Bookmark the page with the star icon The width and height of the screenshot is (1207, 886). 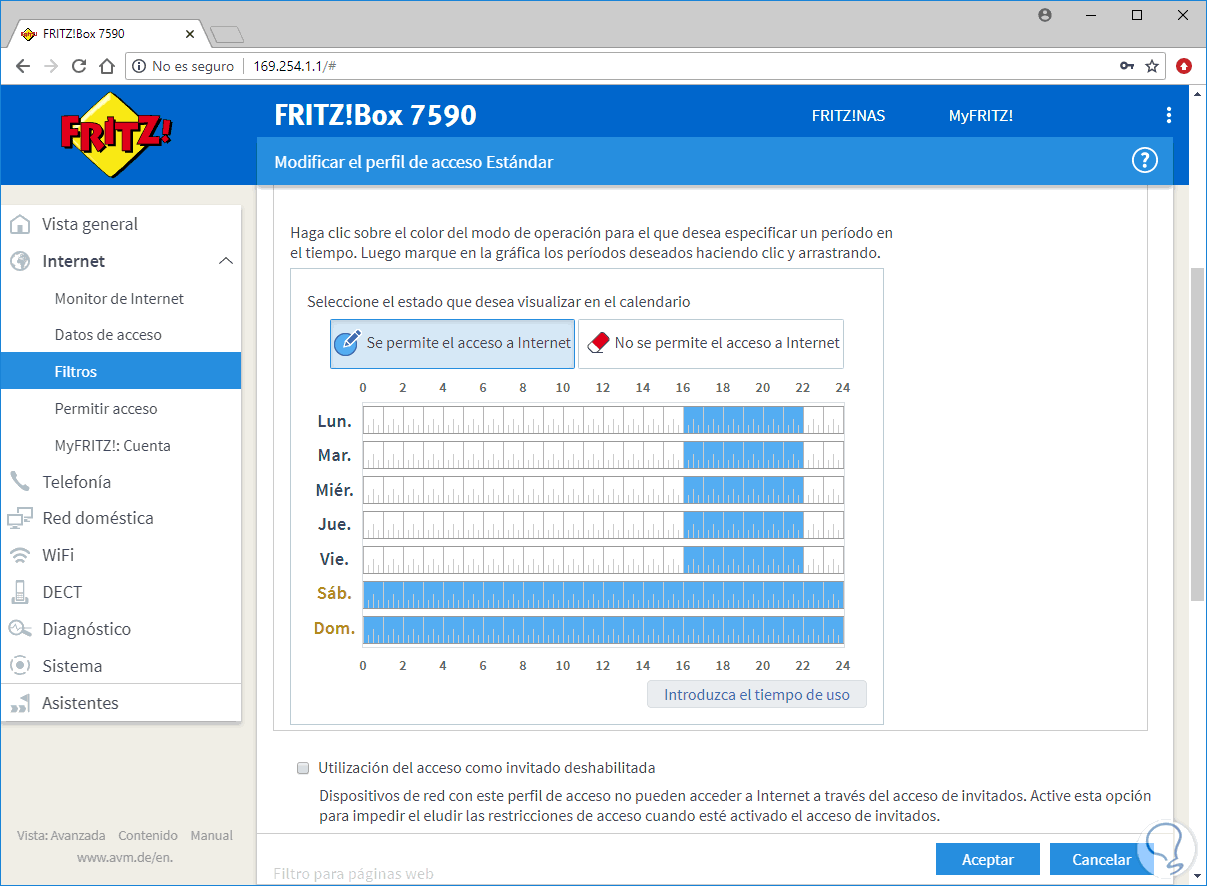[x=1152, y=66]
